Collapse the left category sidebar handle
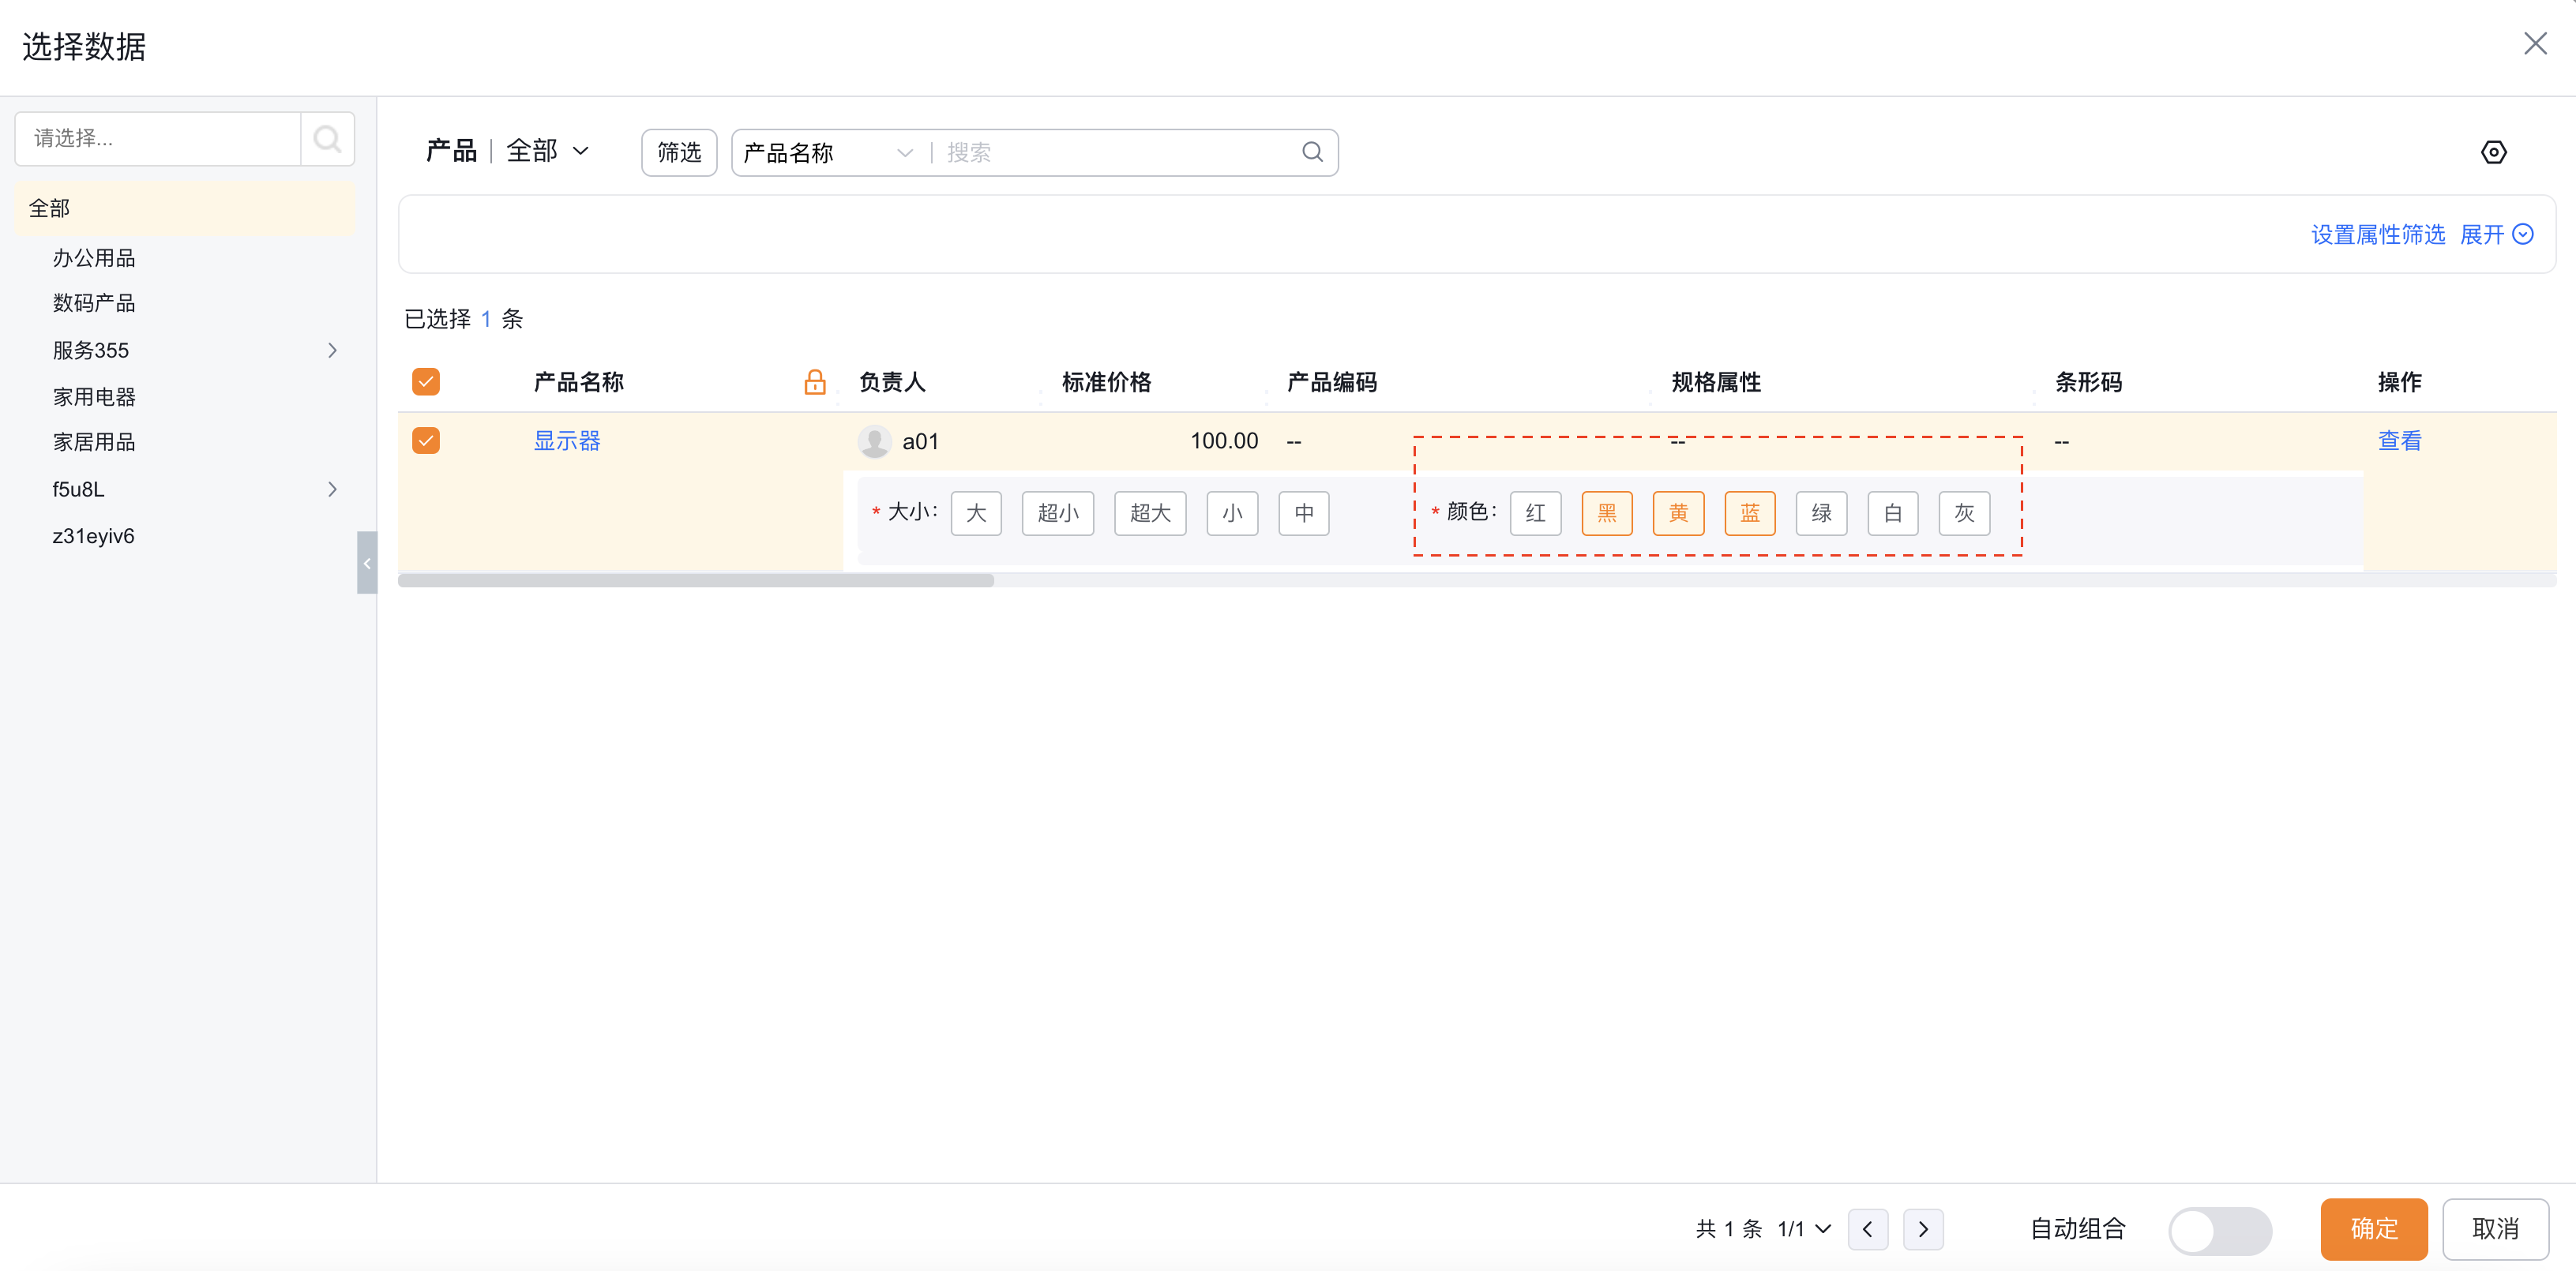 click(x=367, y=563)
